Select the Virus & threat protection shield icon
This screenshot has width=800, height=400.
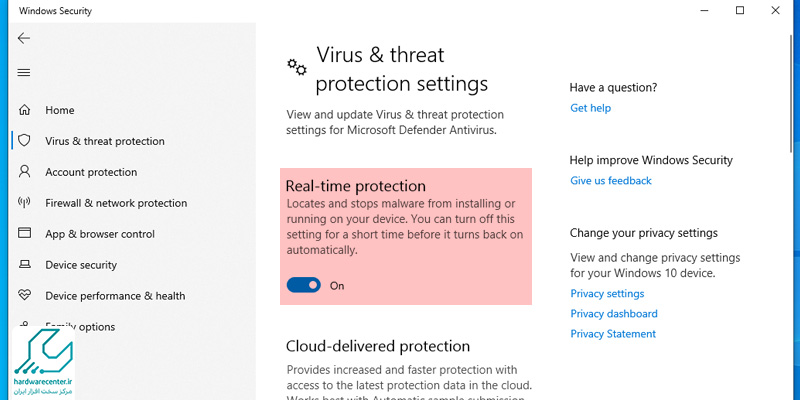pos(24,141)
